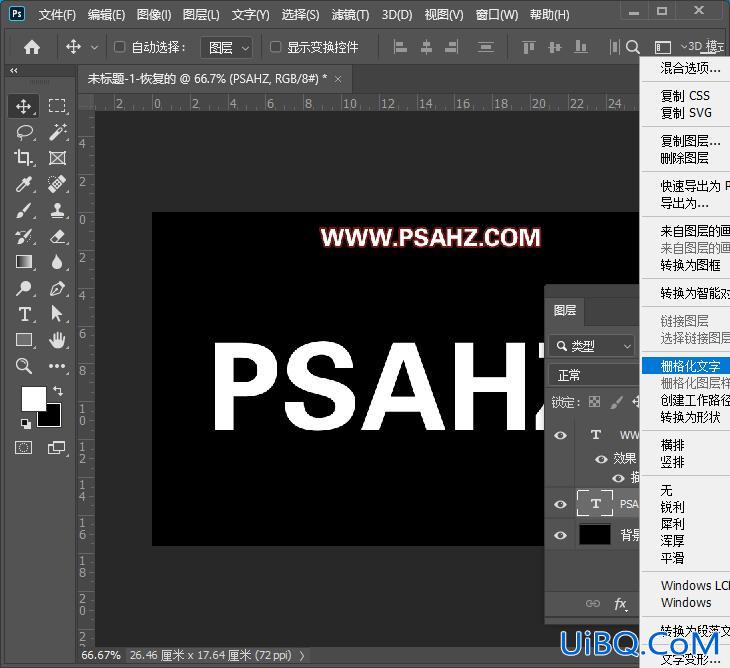This screenshot has height=668, width=730.
Task: Open Move tool preset picker arrow
Action: coord(95,47)
